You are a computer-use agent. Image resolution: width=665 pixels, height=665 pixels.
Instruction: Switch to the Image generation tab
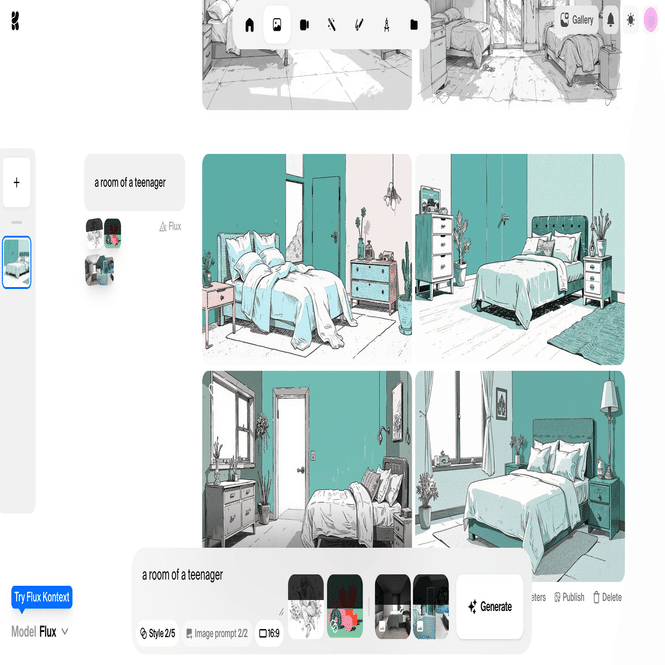pyautogui.click(x=277, y=25)
